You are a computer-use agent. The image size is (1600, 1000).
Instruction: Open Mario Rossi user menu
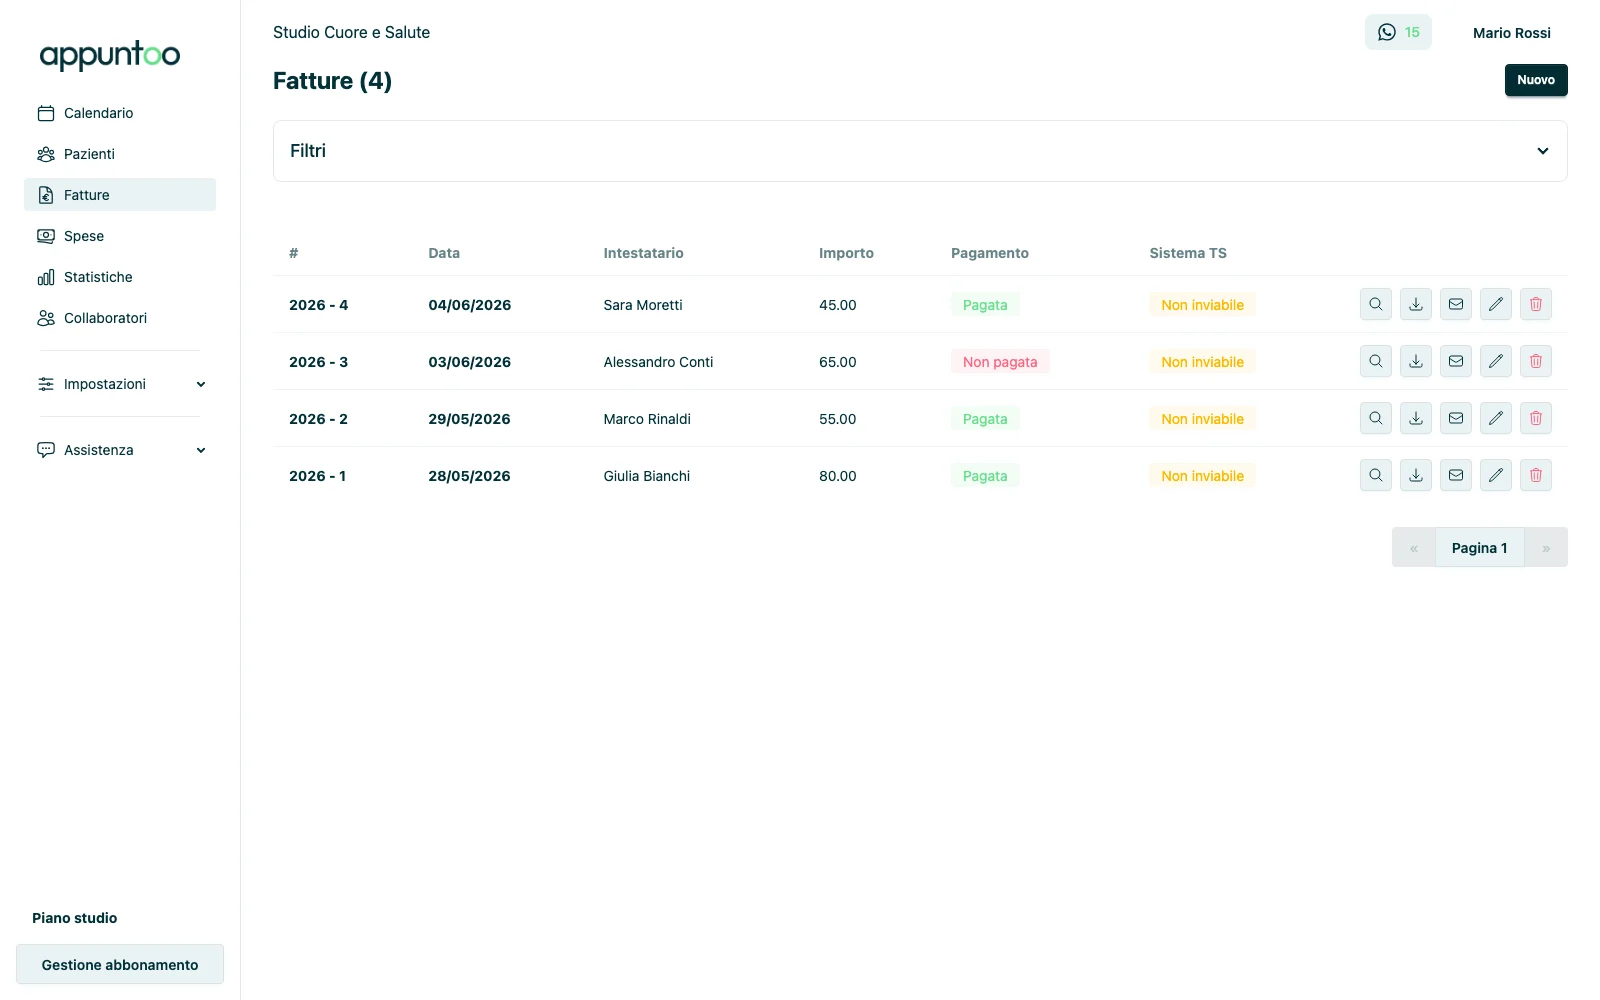click(x=1511, y=33)
